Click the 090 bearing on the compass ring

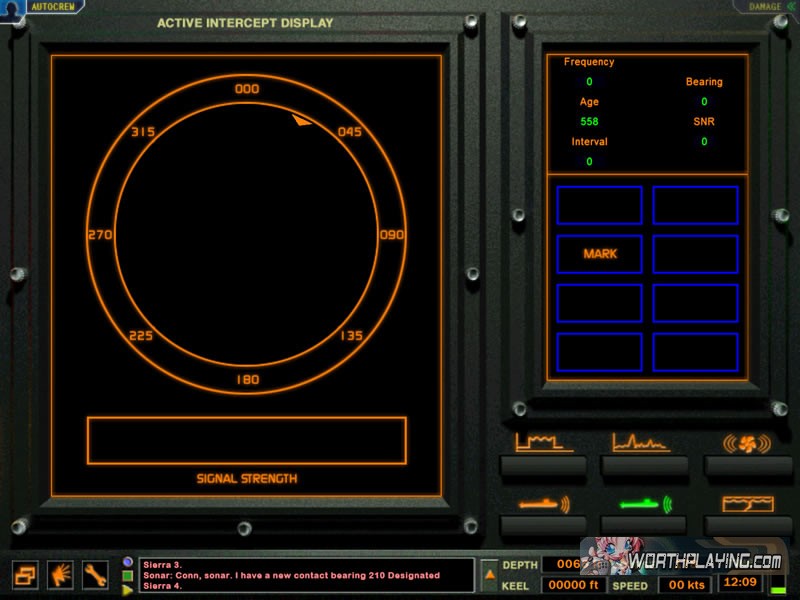390,235
